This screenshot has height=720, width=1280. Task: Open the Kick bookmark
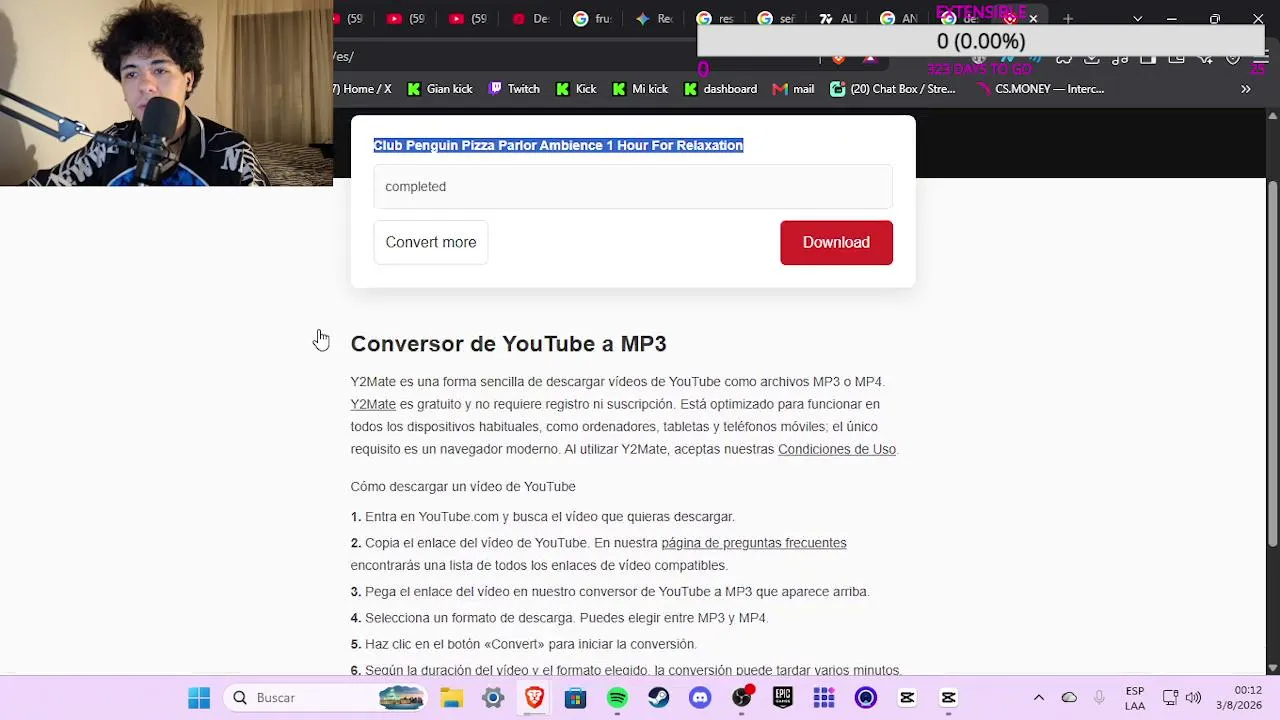tap(576, 89)
